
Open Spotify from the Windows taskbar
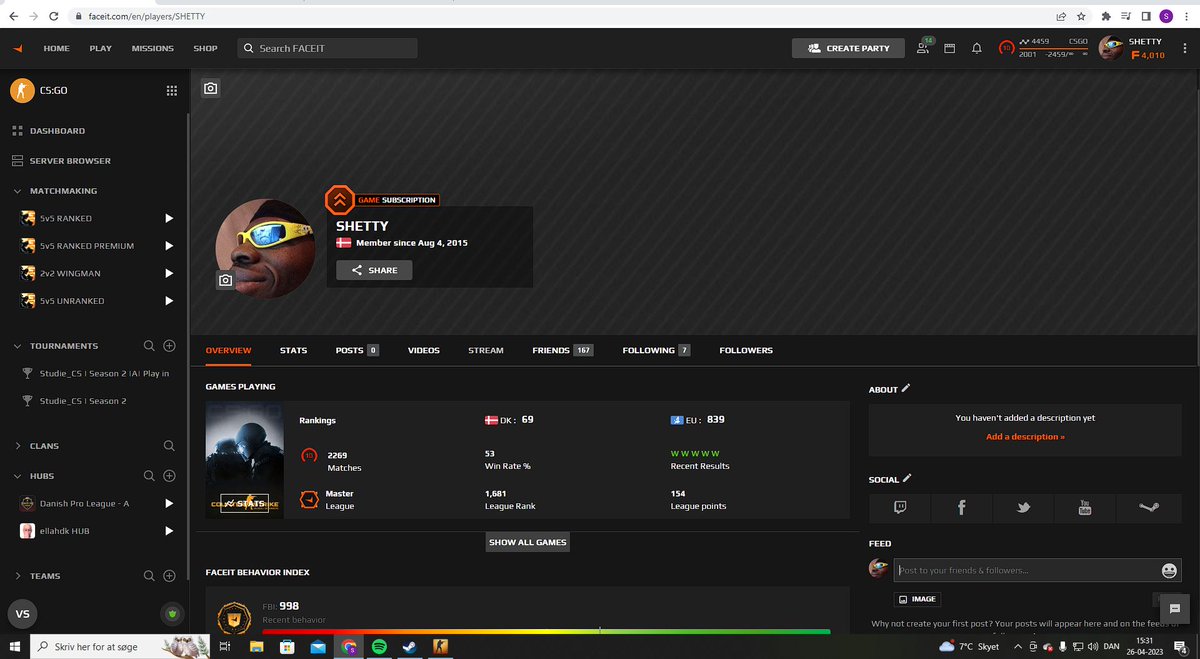[x=379, y=647]
